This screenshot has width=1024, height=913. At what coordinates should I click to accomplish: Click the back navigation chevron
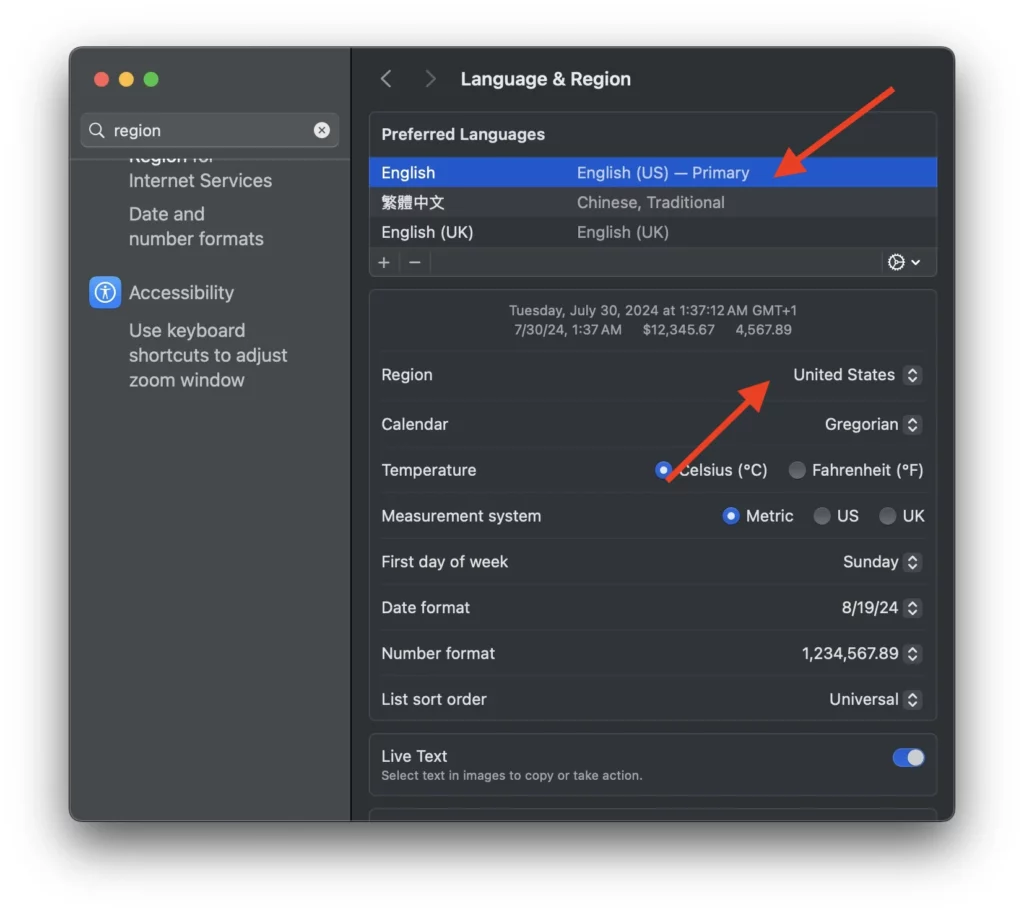(x=387, y=79)
